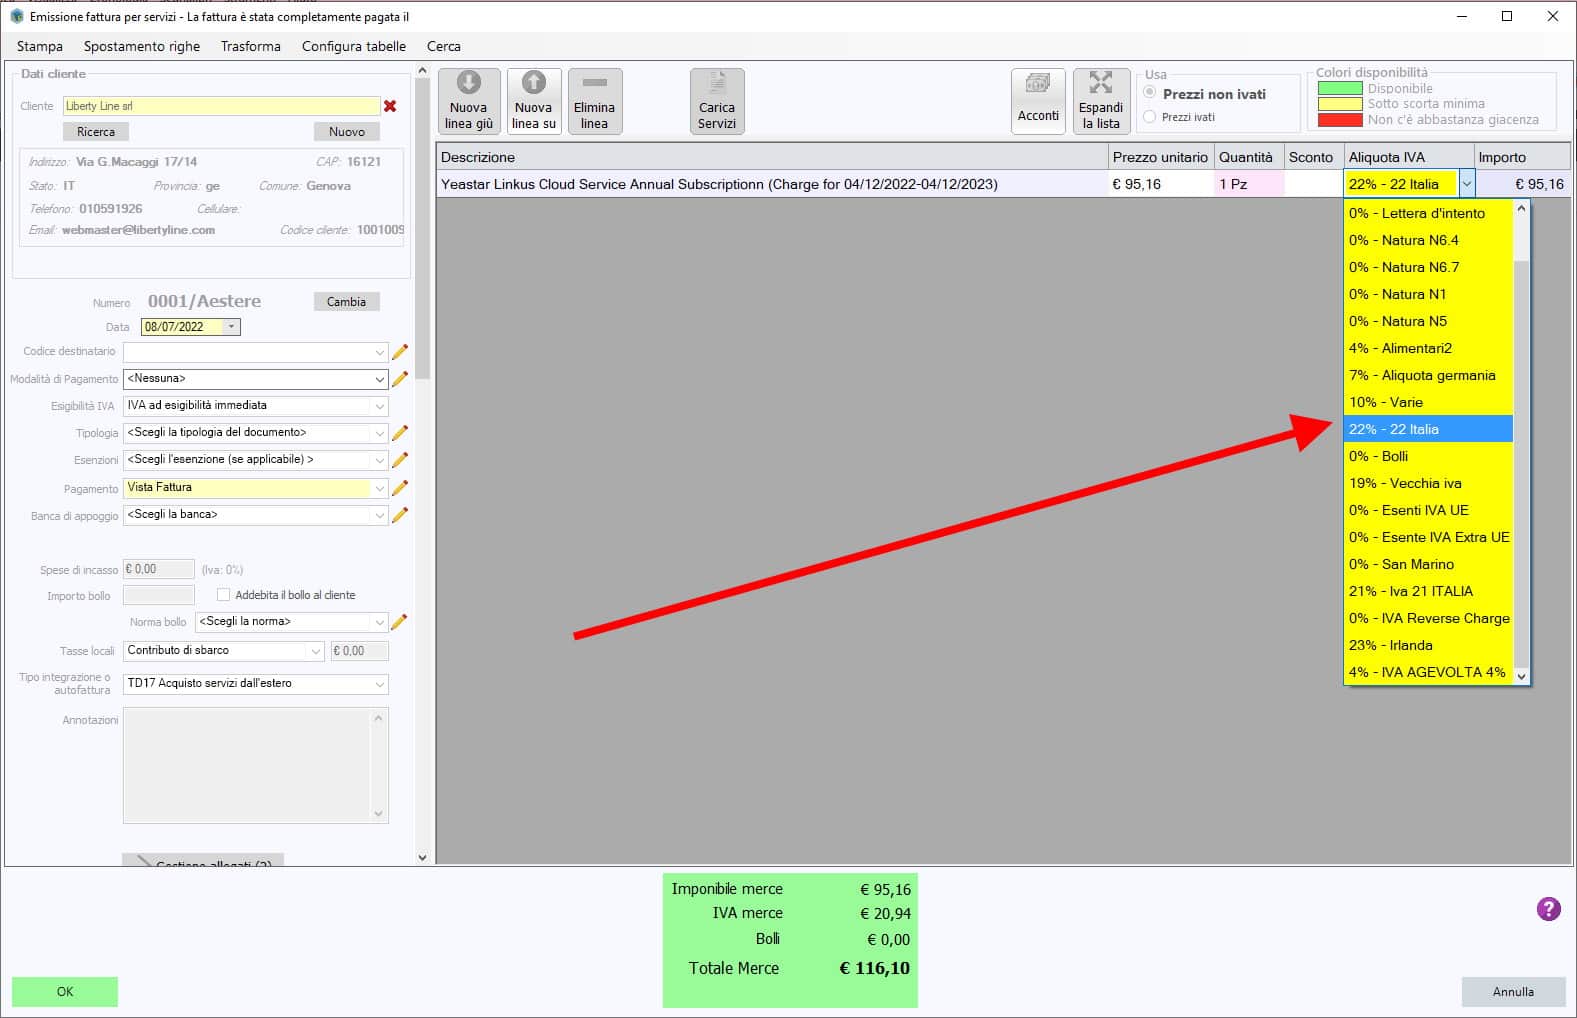Click Spese di incasso field
Screen dimensions: 1577x1018
pyautogui.click(x=158, y=569)
